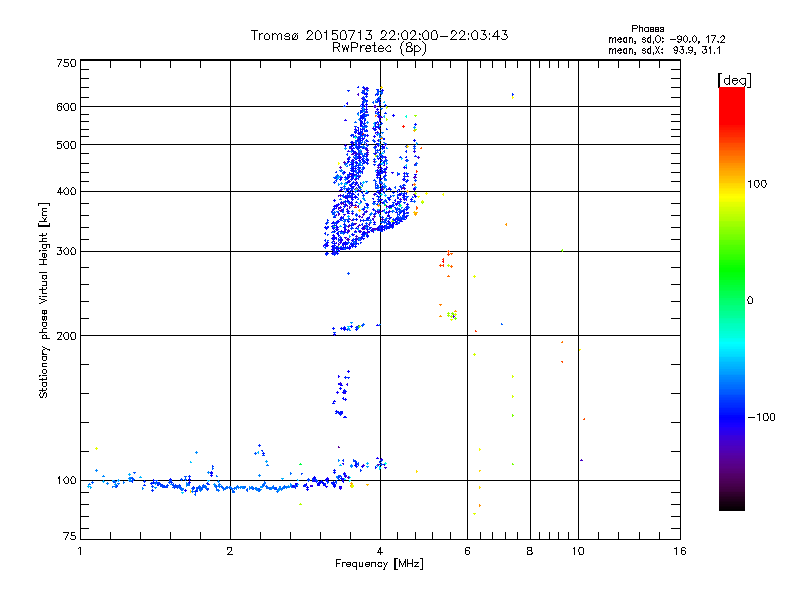
Task: Click the '6' x-axis tick label
Action: click(x=467, y=551)
